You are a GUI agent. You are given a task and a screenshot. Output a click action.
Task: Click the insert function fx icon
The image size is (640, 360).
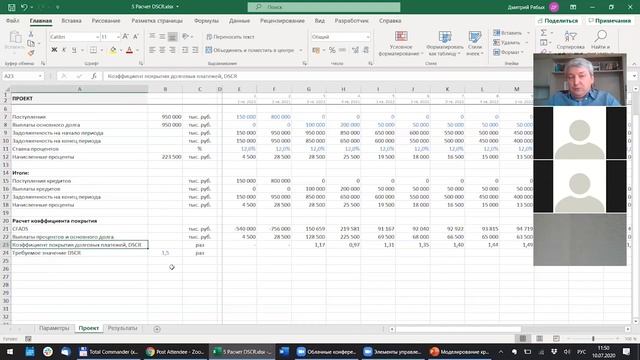[x=94, y=76]
